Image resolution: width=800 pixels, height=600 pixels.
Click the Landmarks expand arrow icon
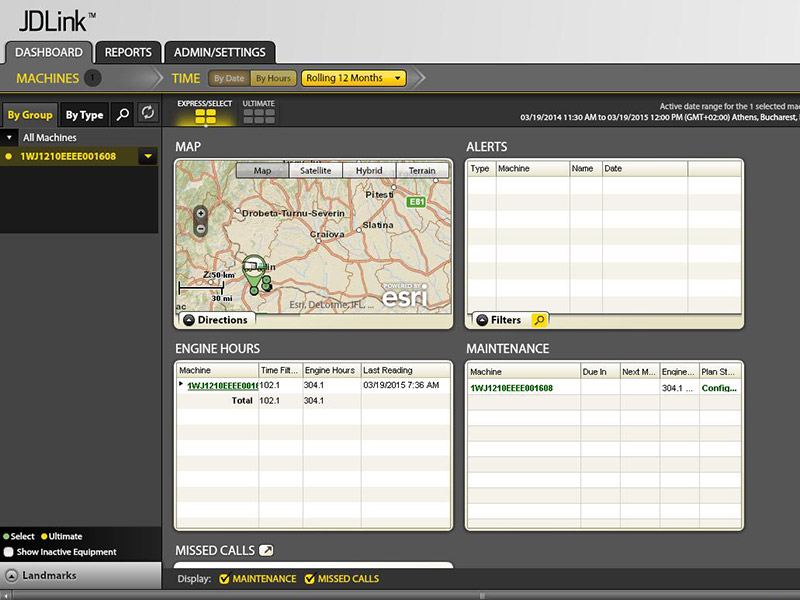11,576
